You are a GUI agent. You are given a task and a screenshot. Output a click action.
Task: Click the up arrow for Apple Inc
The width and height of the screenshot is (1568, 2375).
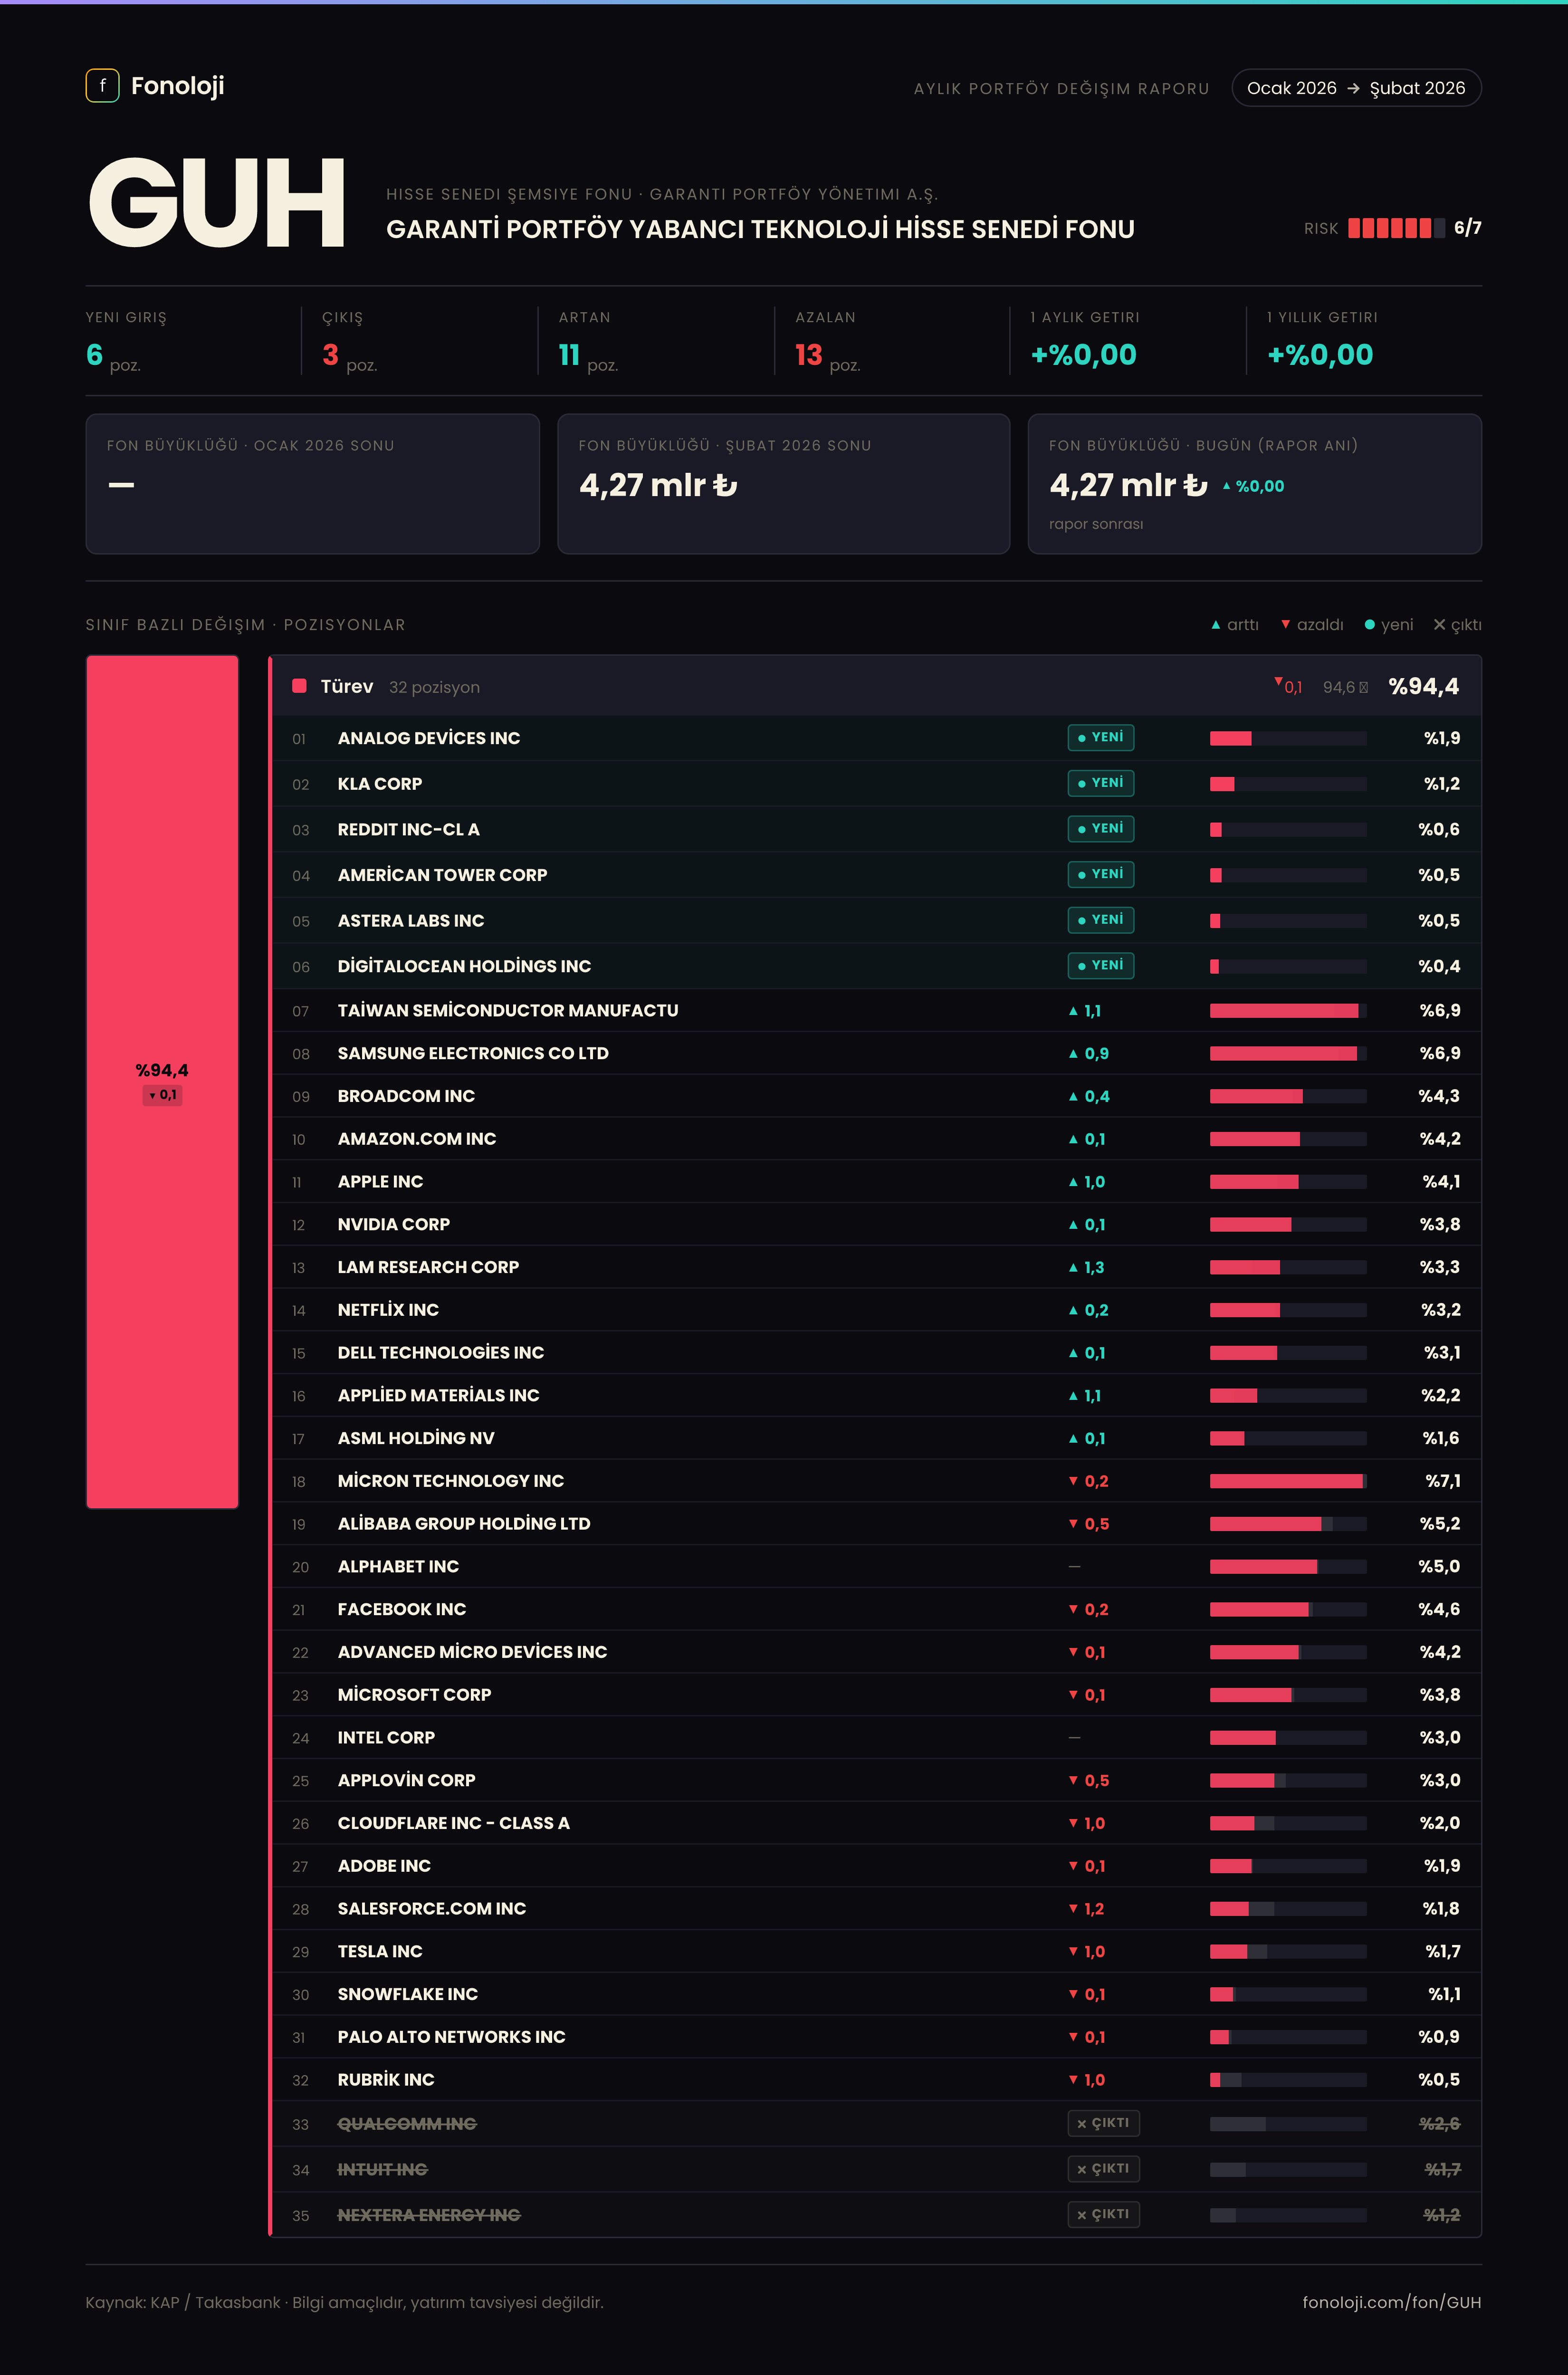point(1073,1182)
